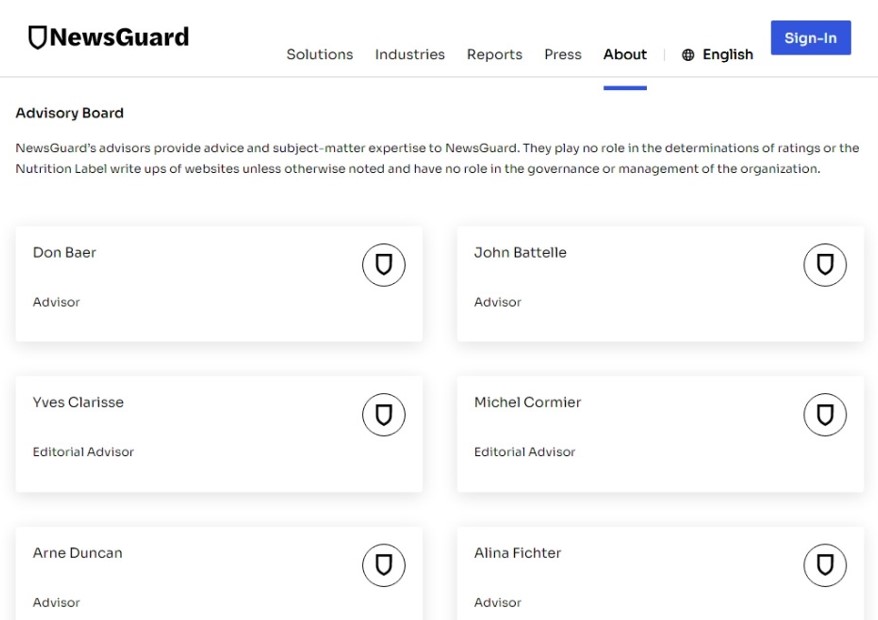
Task: Click the globe language icon
Action: coord(688,55)
